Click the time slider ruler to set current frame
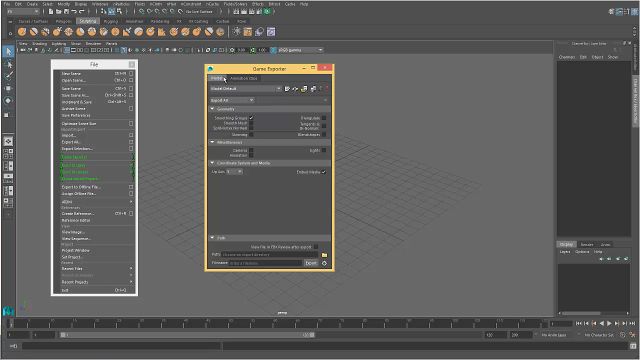Viewport: 640px width, 360px height. (x=278, y=324)
